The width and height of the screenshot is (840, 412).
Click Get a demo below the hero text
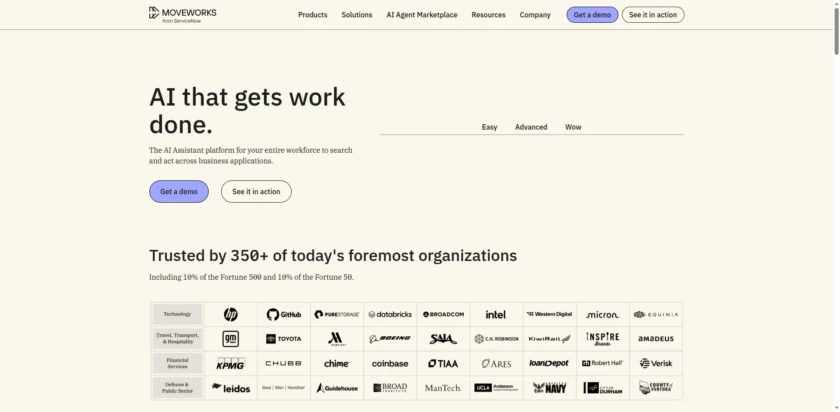[179, 191]
